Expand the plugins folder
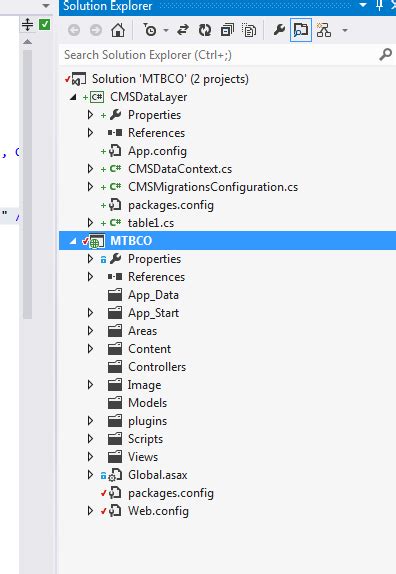This screenshot has height=574, width=396. click(90, 421)
